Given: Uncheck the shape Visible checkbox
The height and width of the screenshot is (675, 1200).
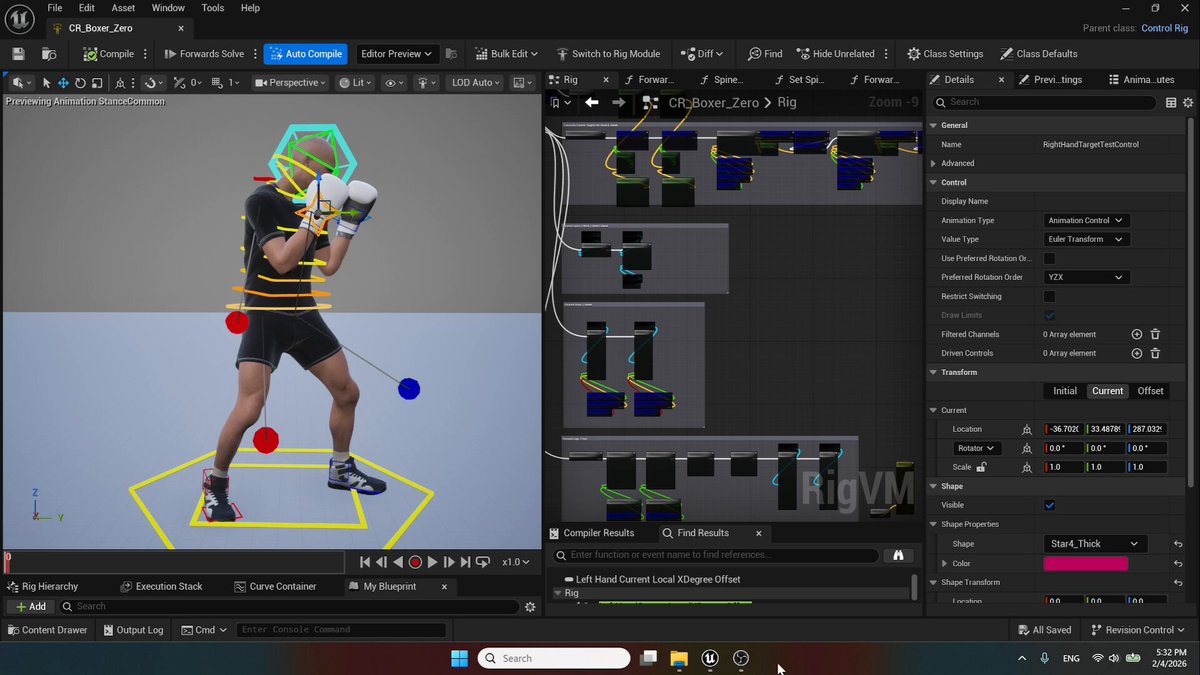Looking at the screenshot, I should 1049,505.
